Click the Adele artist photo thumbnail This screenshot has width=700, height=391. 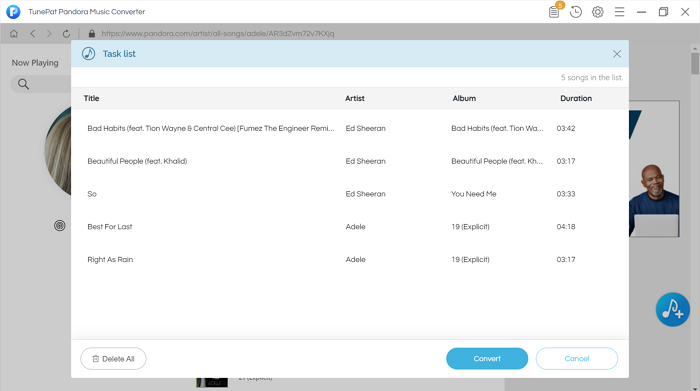click(58, 151)
